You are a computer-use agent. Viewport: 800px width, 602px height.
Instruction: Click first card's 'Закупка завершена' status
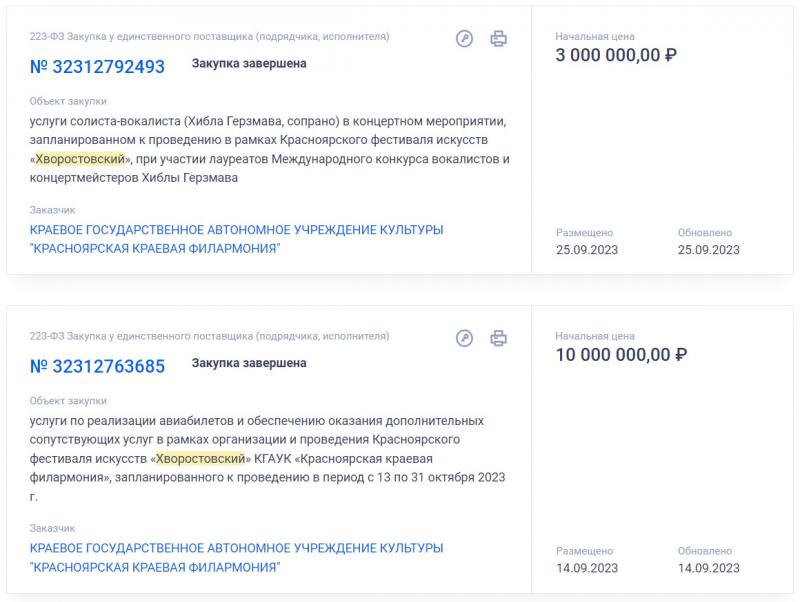point(249,63)
